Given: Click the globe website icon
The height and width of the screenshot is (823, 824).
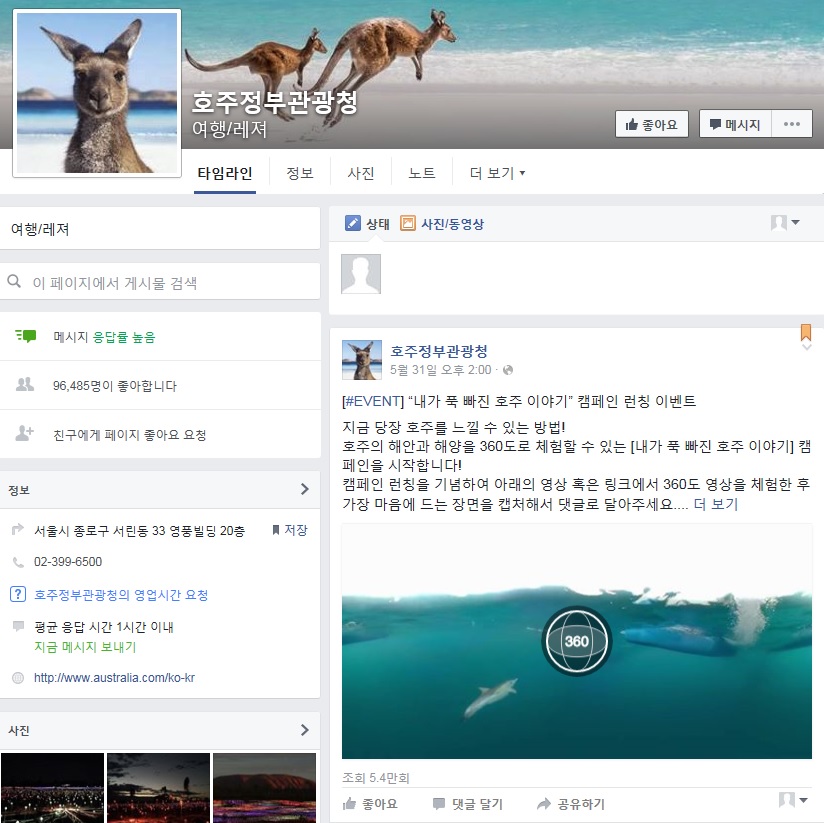Looking at the screenshot, I should (18, 678).
